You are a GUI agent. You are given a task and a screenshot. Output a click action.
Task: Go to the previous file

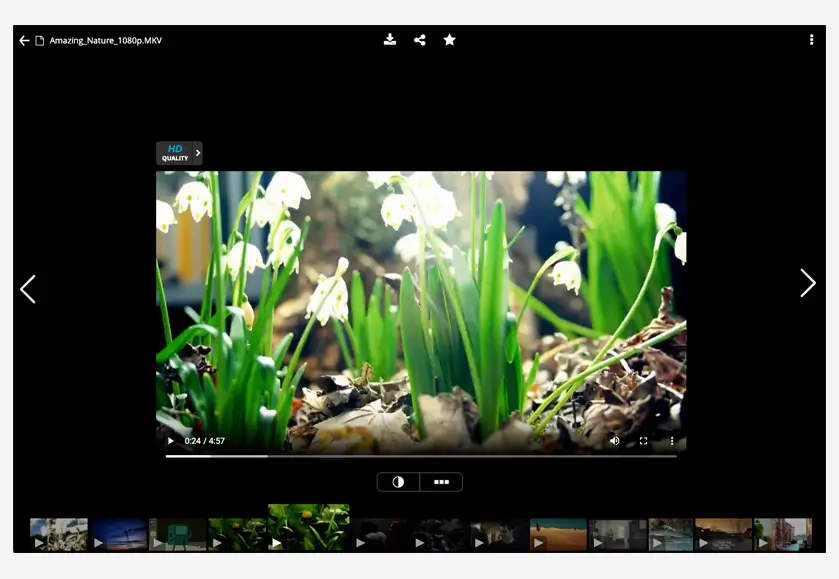tap(28, 290)
